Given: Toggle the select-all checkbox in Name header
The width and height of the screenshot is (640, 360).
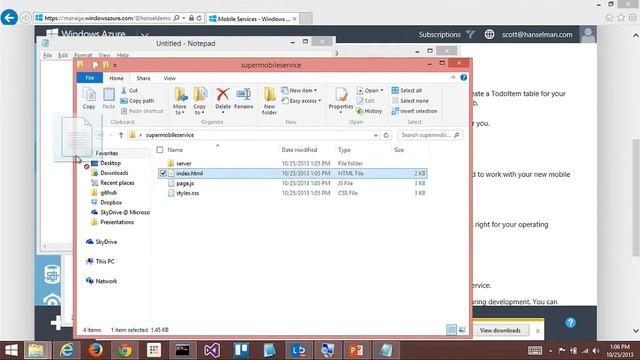Looking at the screenshot, I should coord(160,150).
